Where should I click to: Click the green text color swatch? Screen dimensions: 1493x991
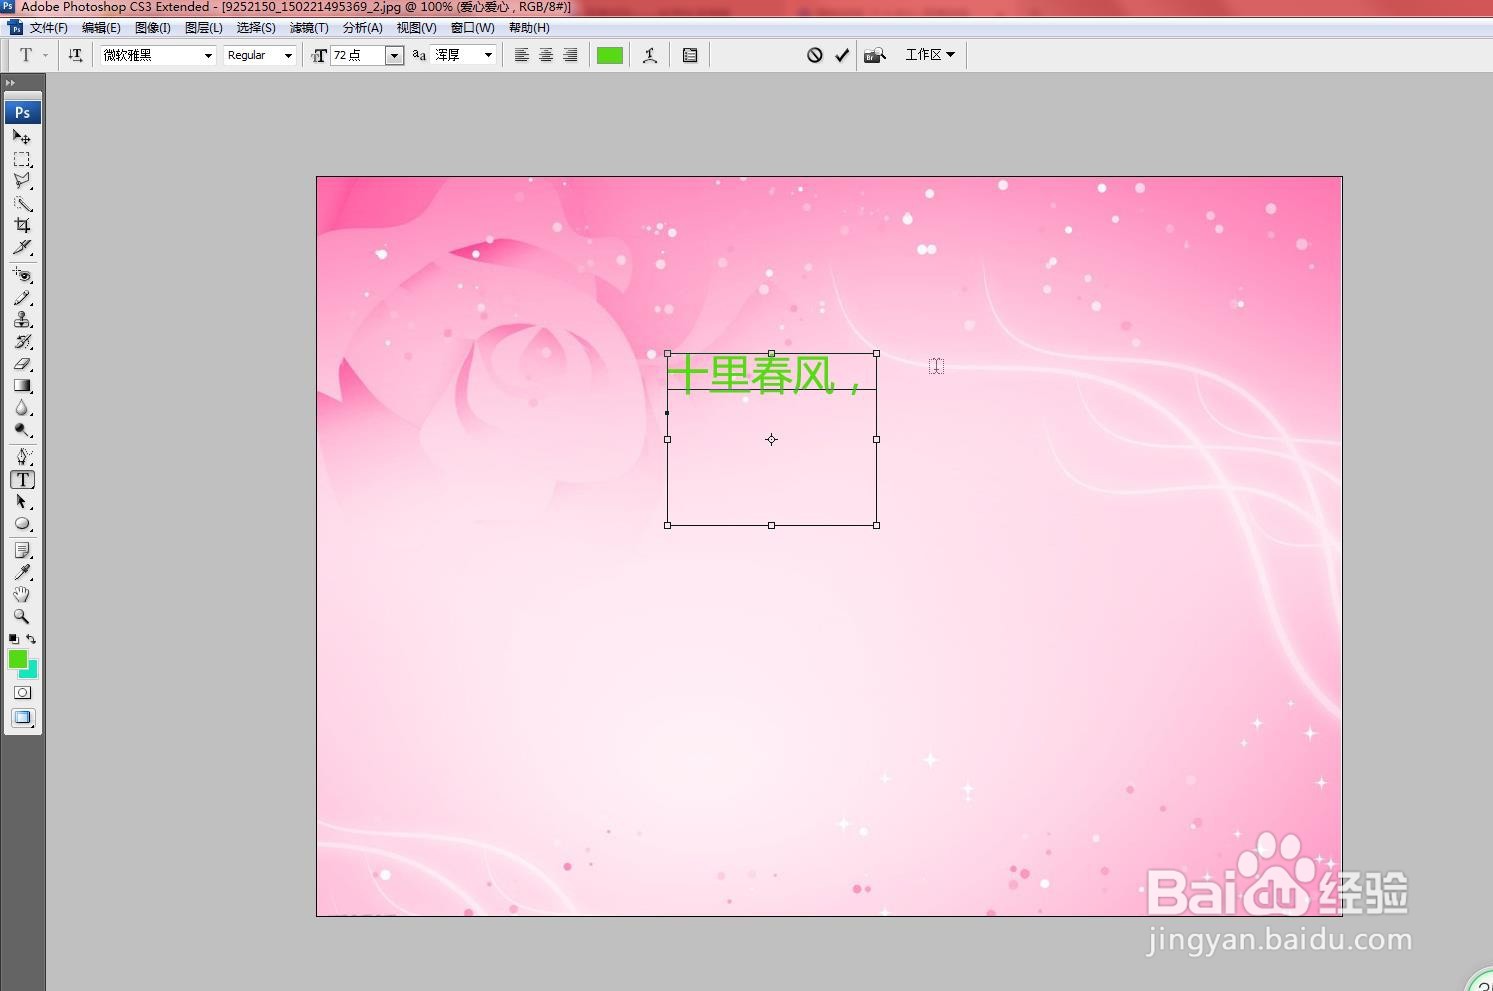click(610, 55)
